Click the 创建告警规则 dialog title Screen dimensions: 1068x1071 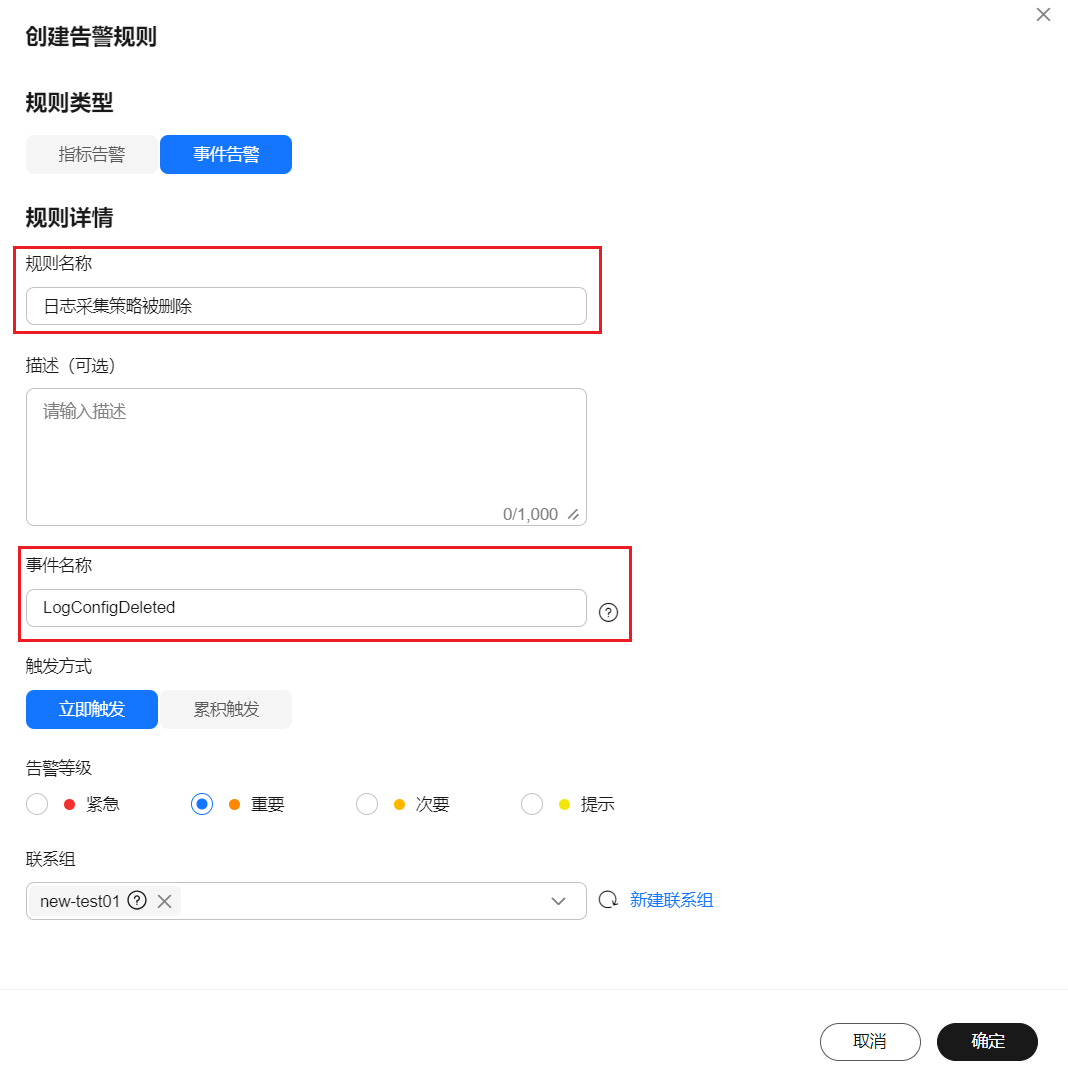(91, 36)
